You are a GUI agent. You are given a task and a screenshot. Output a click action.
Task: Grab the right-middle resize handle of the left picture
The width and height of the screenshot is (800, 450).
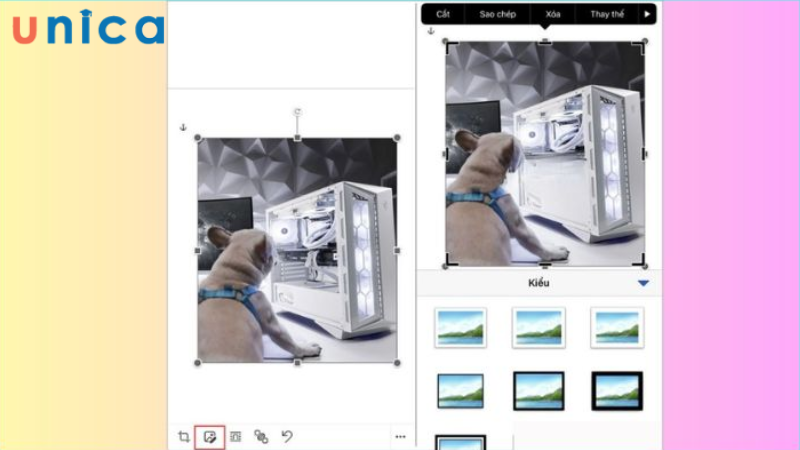coord(397,251)
